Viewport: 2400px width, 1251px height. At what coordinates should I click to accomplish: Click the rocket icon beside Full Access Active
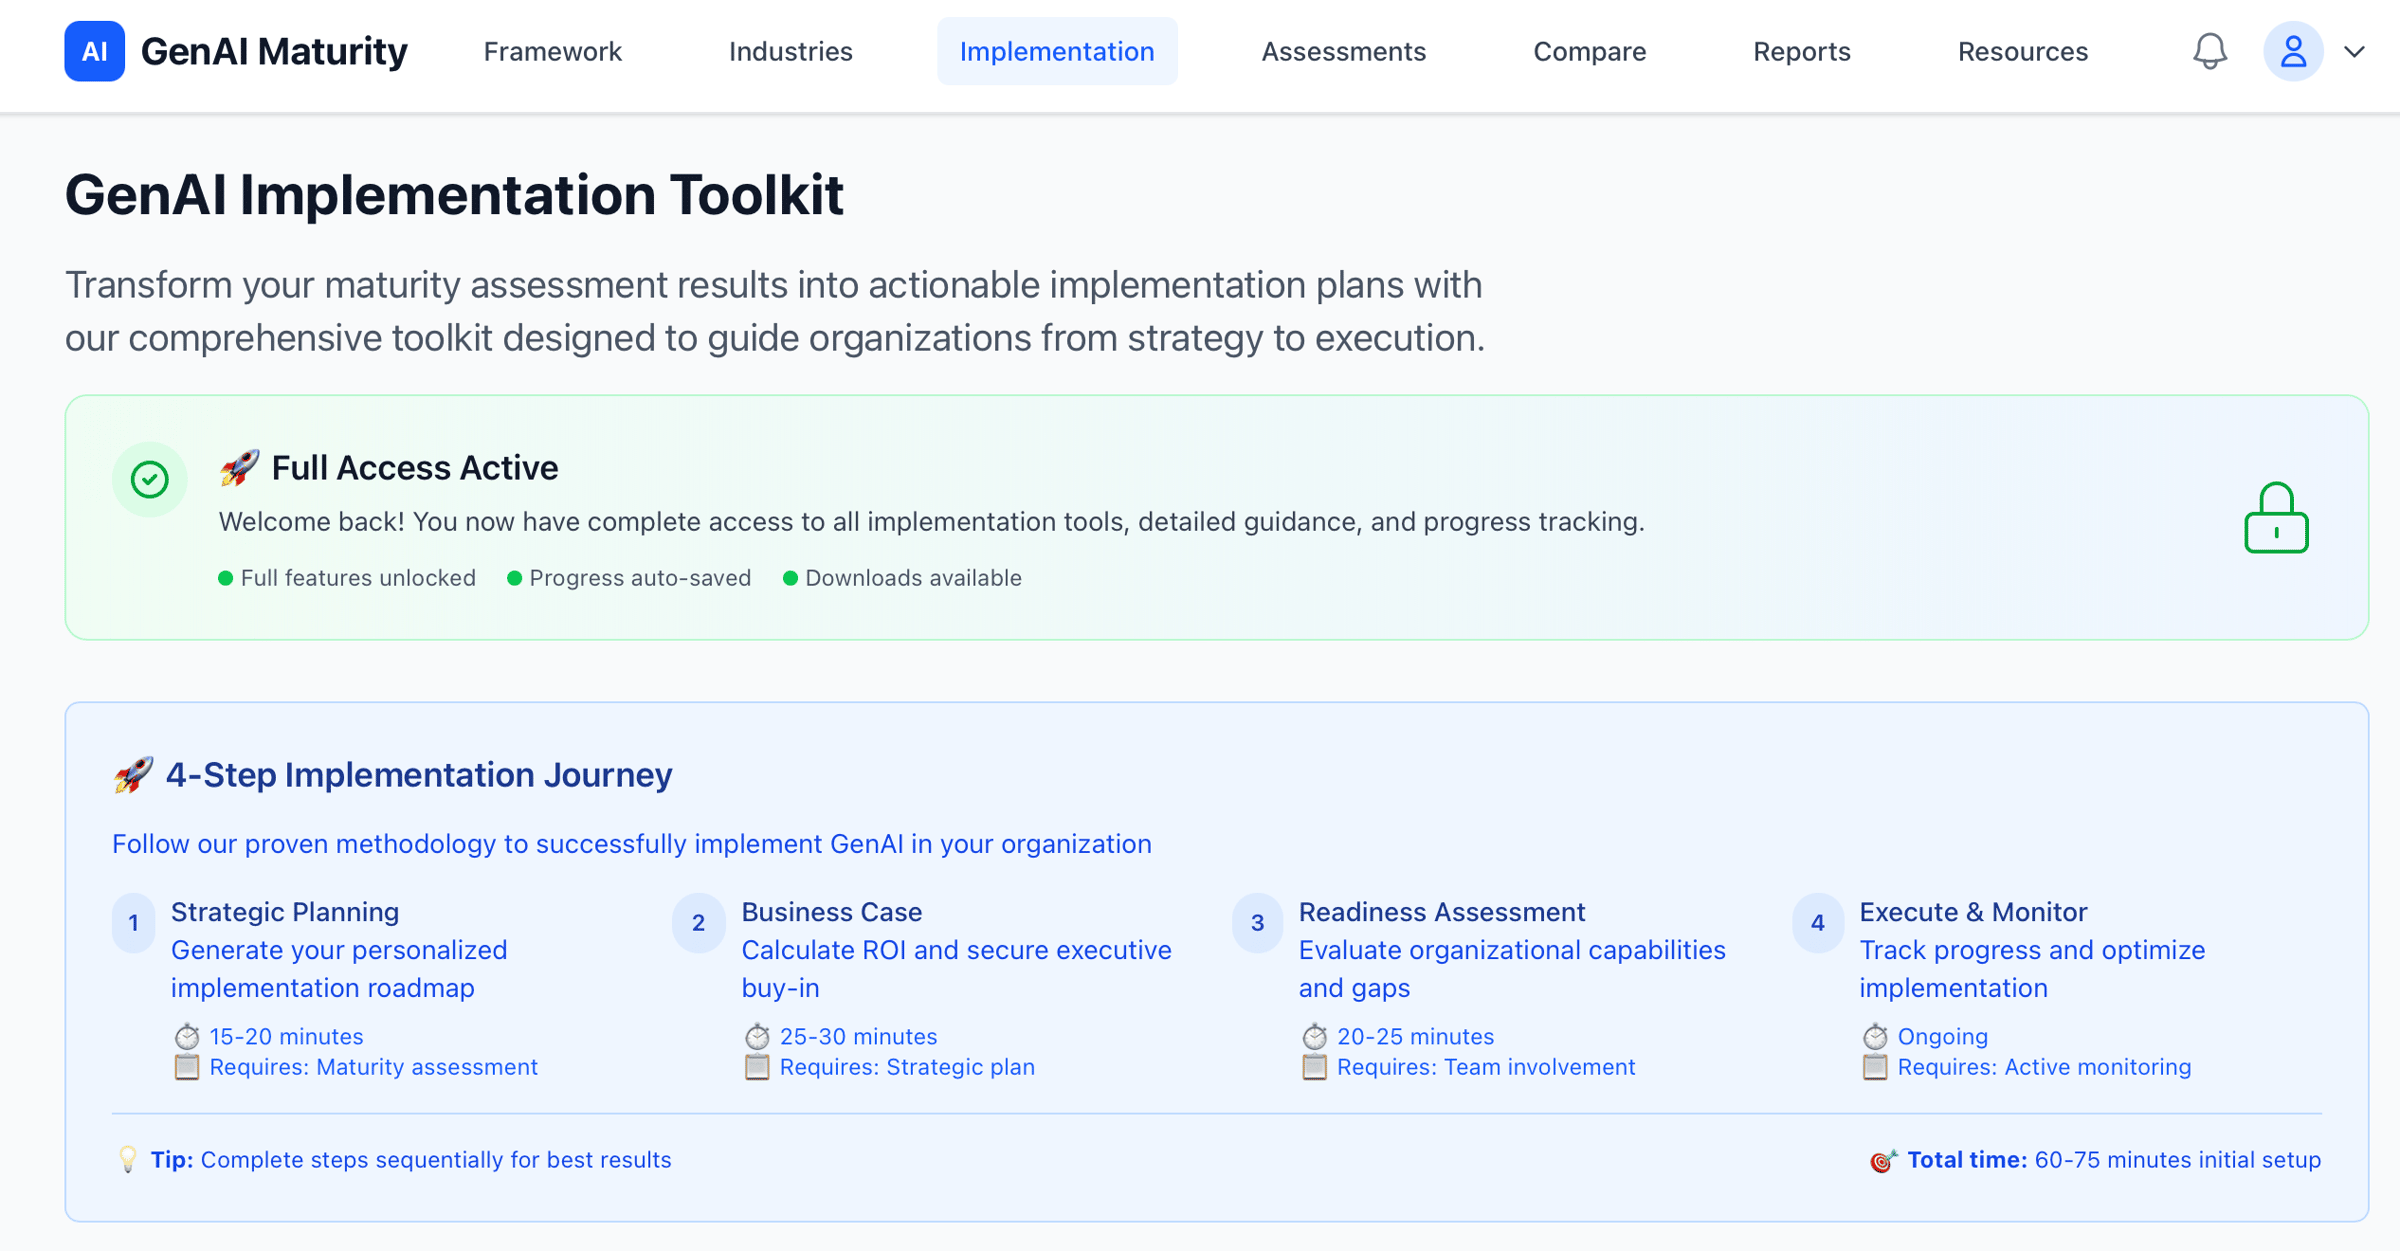pyautogui.click(x=239, y=467)
